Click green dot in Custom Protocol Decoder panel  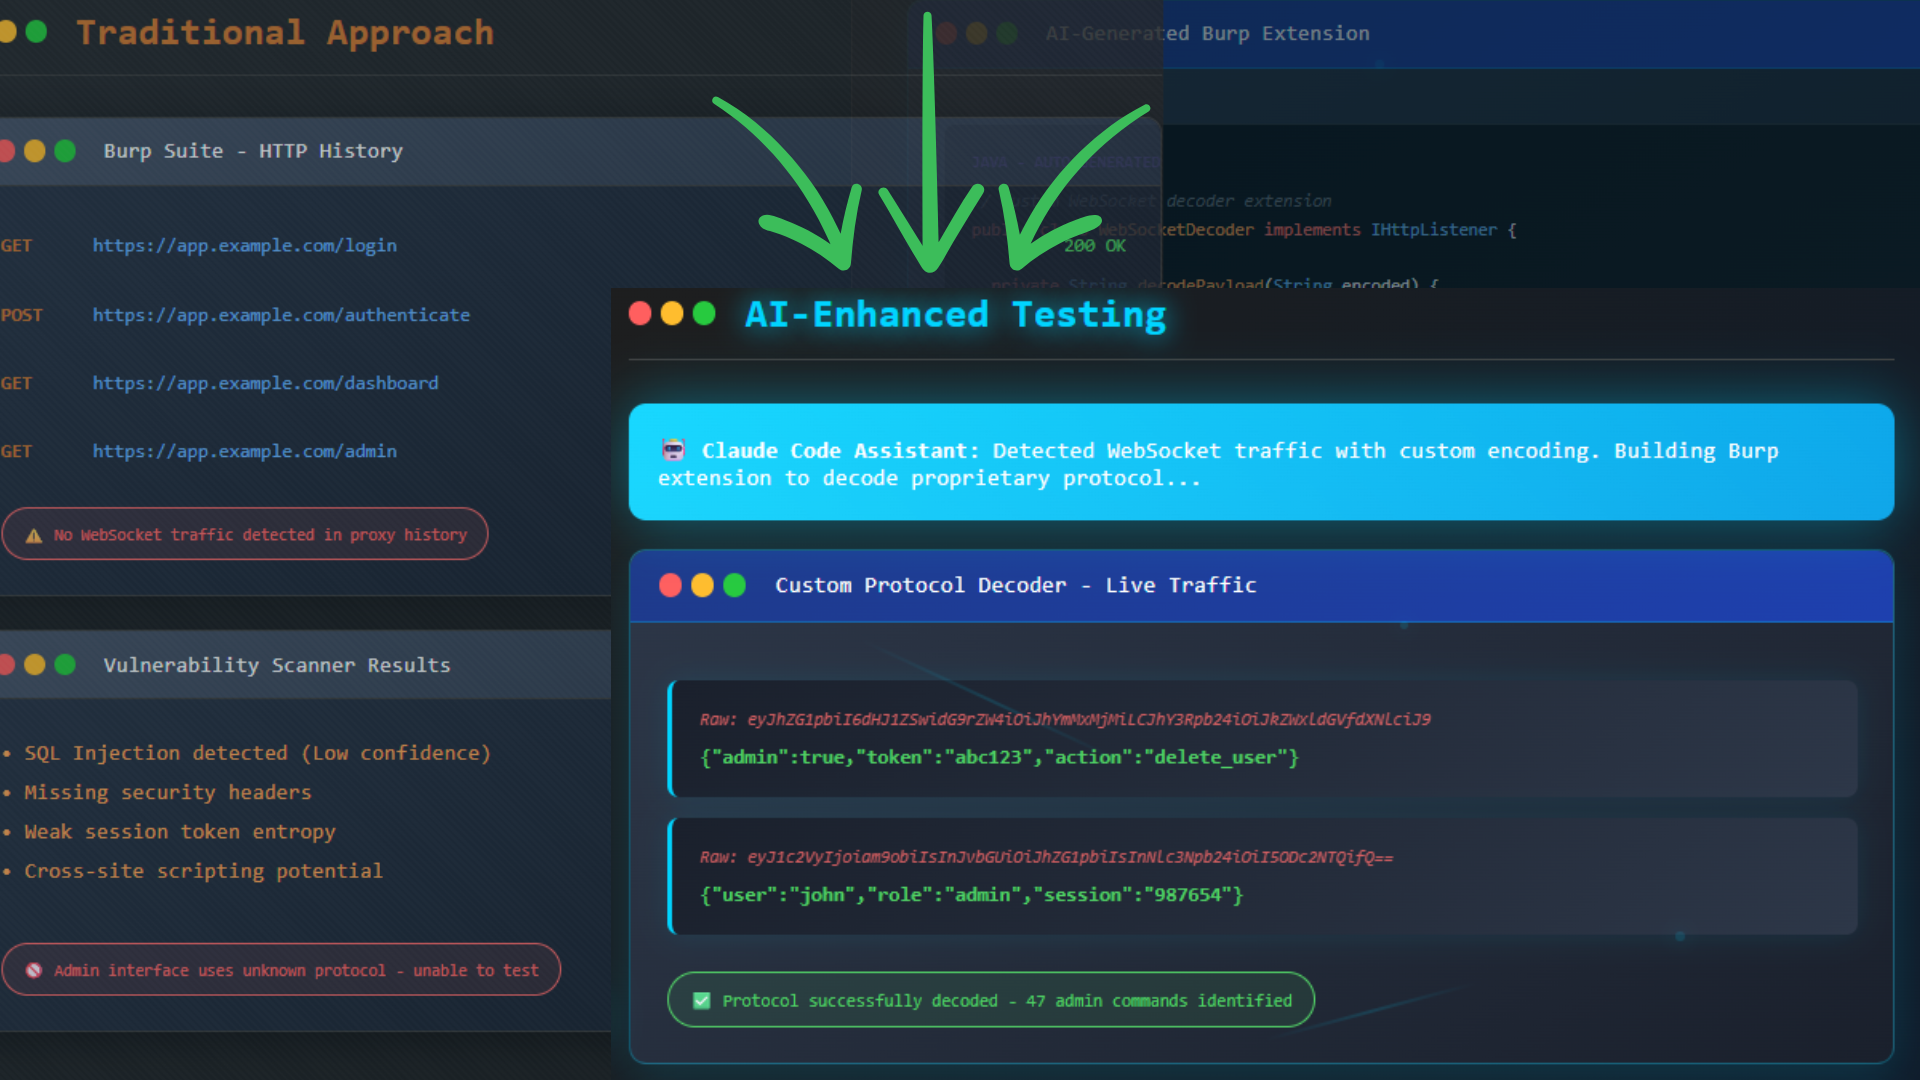(x=735, y=585)
